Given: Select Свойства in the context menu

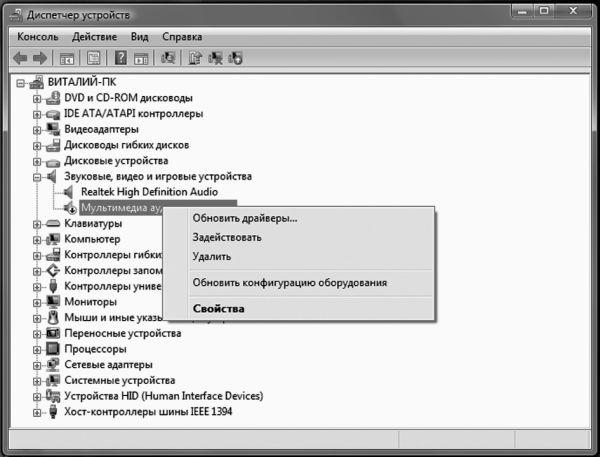Looking at the screenshot, I should [218, 309].
